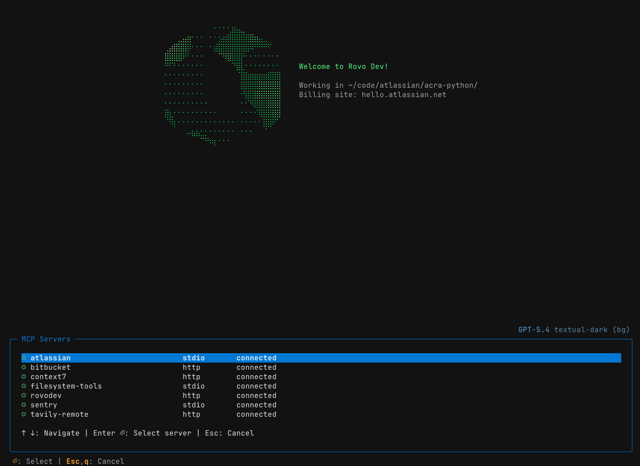Viewport: 640px width, 466px height.
Task: Click connected status of atlassian
Action: click(x=256, y=358)
